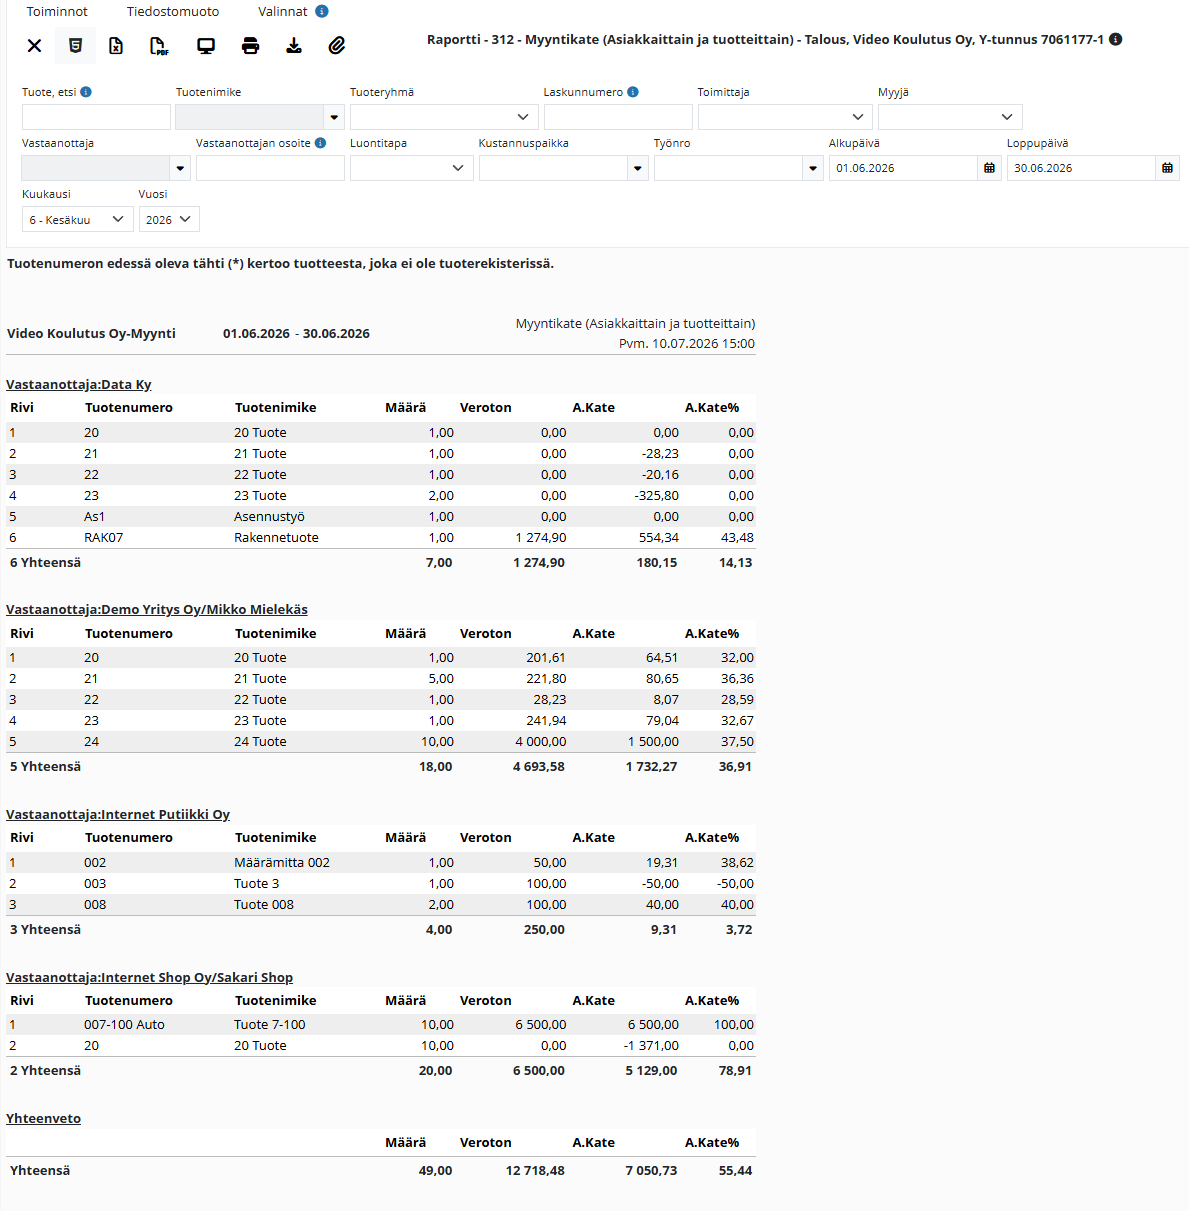Image resolution: width=1189 pixels, height=1211 pixels.
Task: Show info tooltip next to Valinnat
Action: [x=321, y=12]
